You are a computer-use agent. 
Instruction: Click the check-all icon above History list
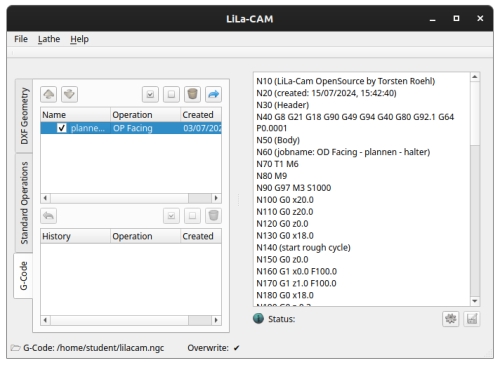[171, 216]
